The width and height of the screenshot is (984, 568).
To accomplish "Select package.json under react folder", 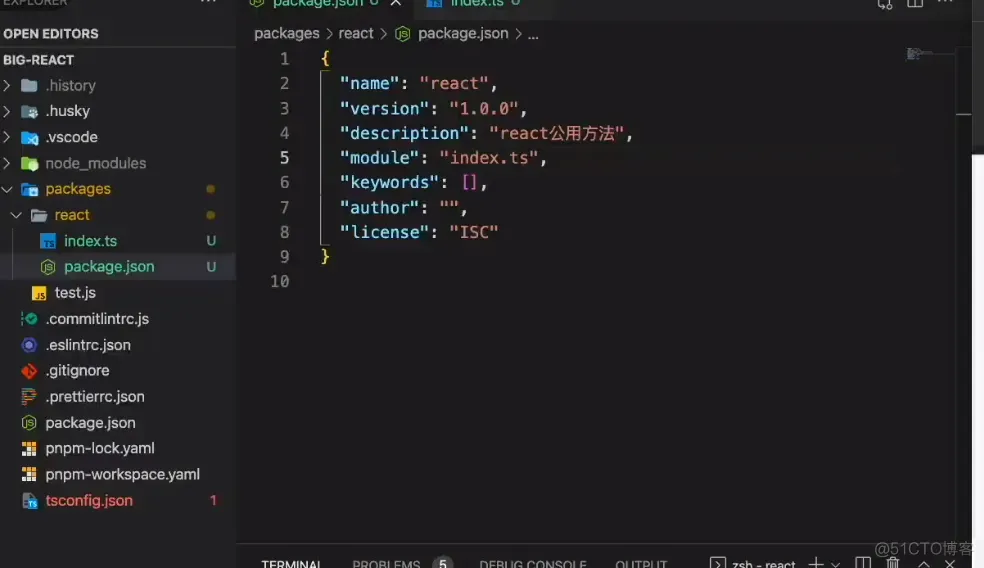I will 109,267.
